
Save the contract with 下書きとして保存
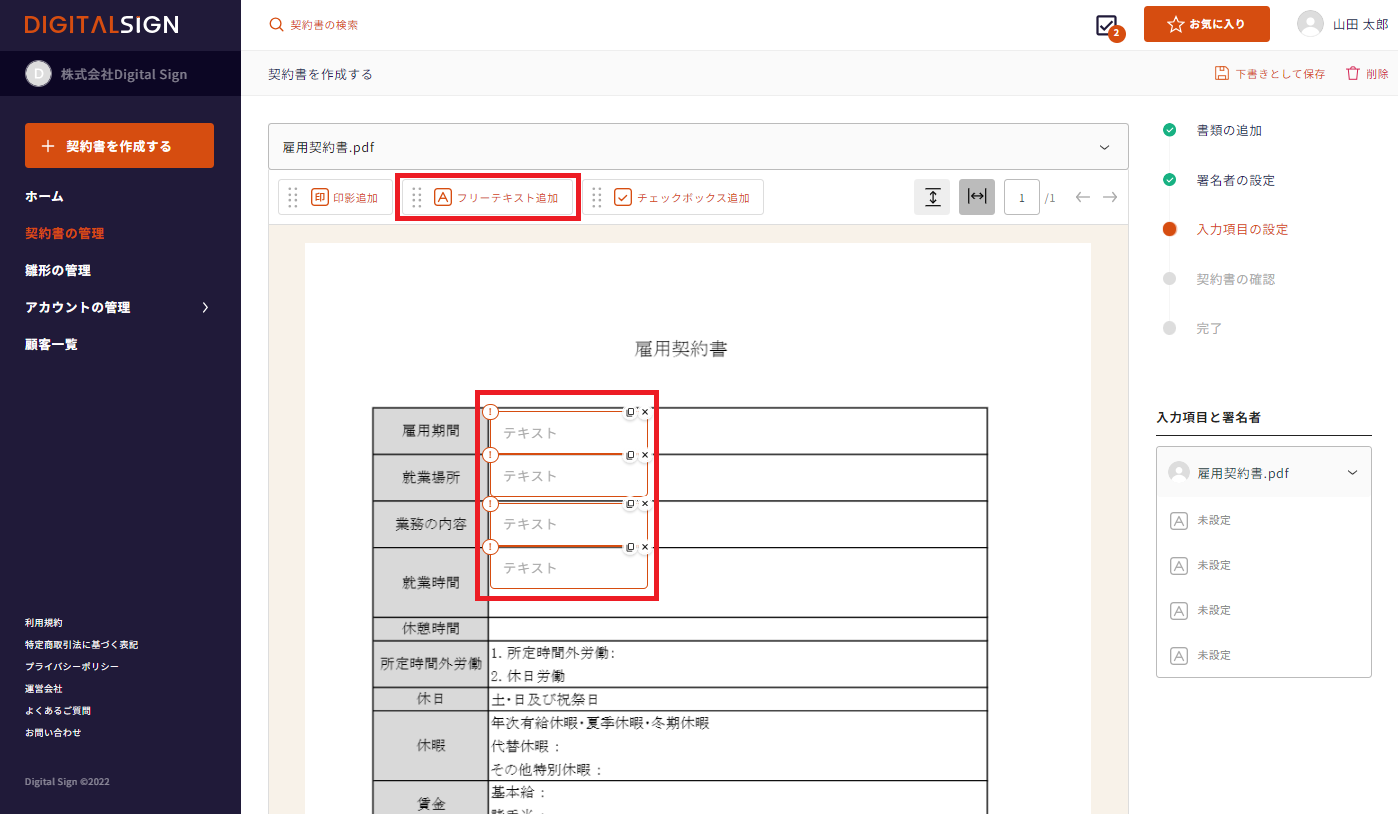[1270, 74]
